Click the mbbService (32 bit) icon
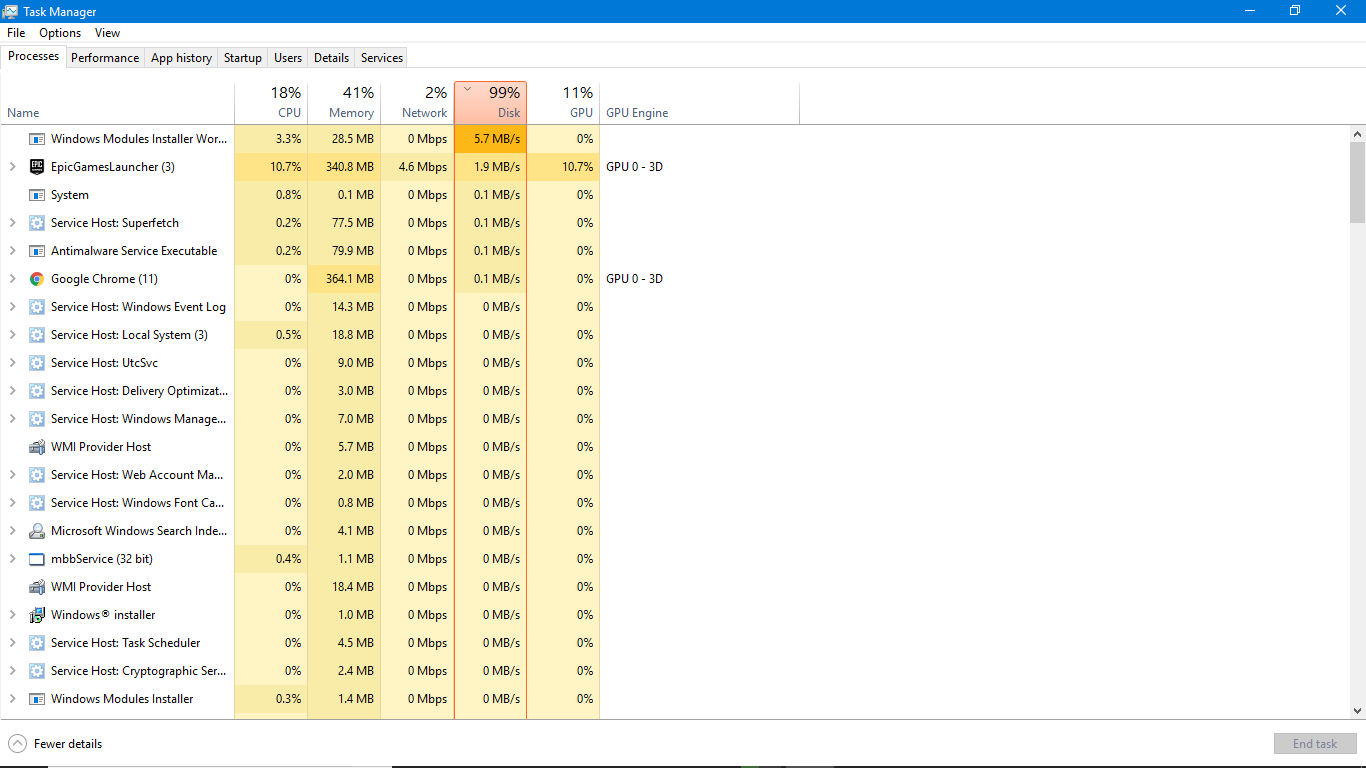 (37, 559)
